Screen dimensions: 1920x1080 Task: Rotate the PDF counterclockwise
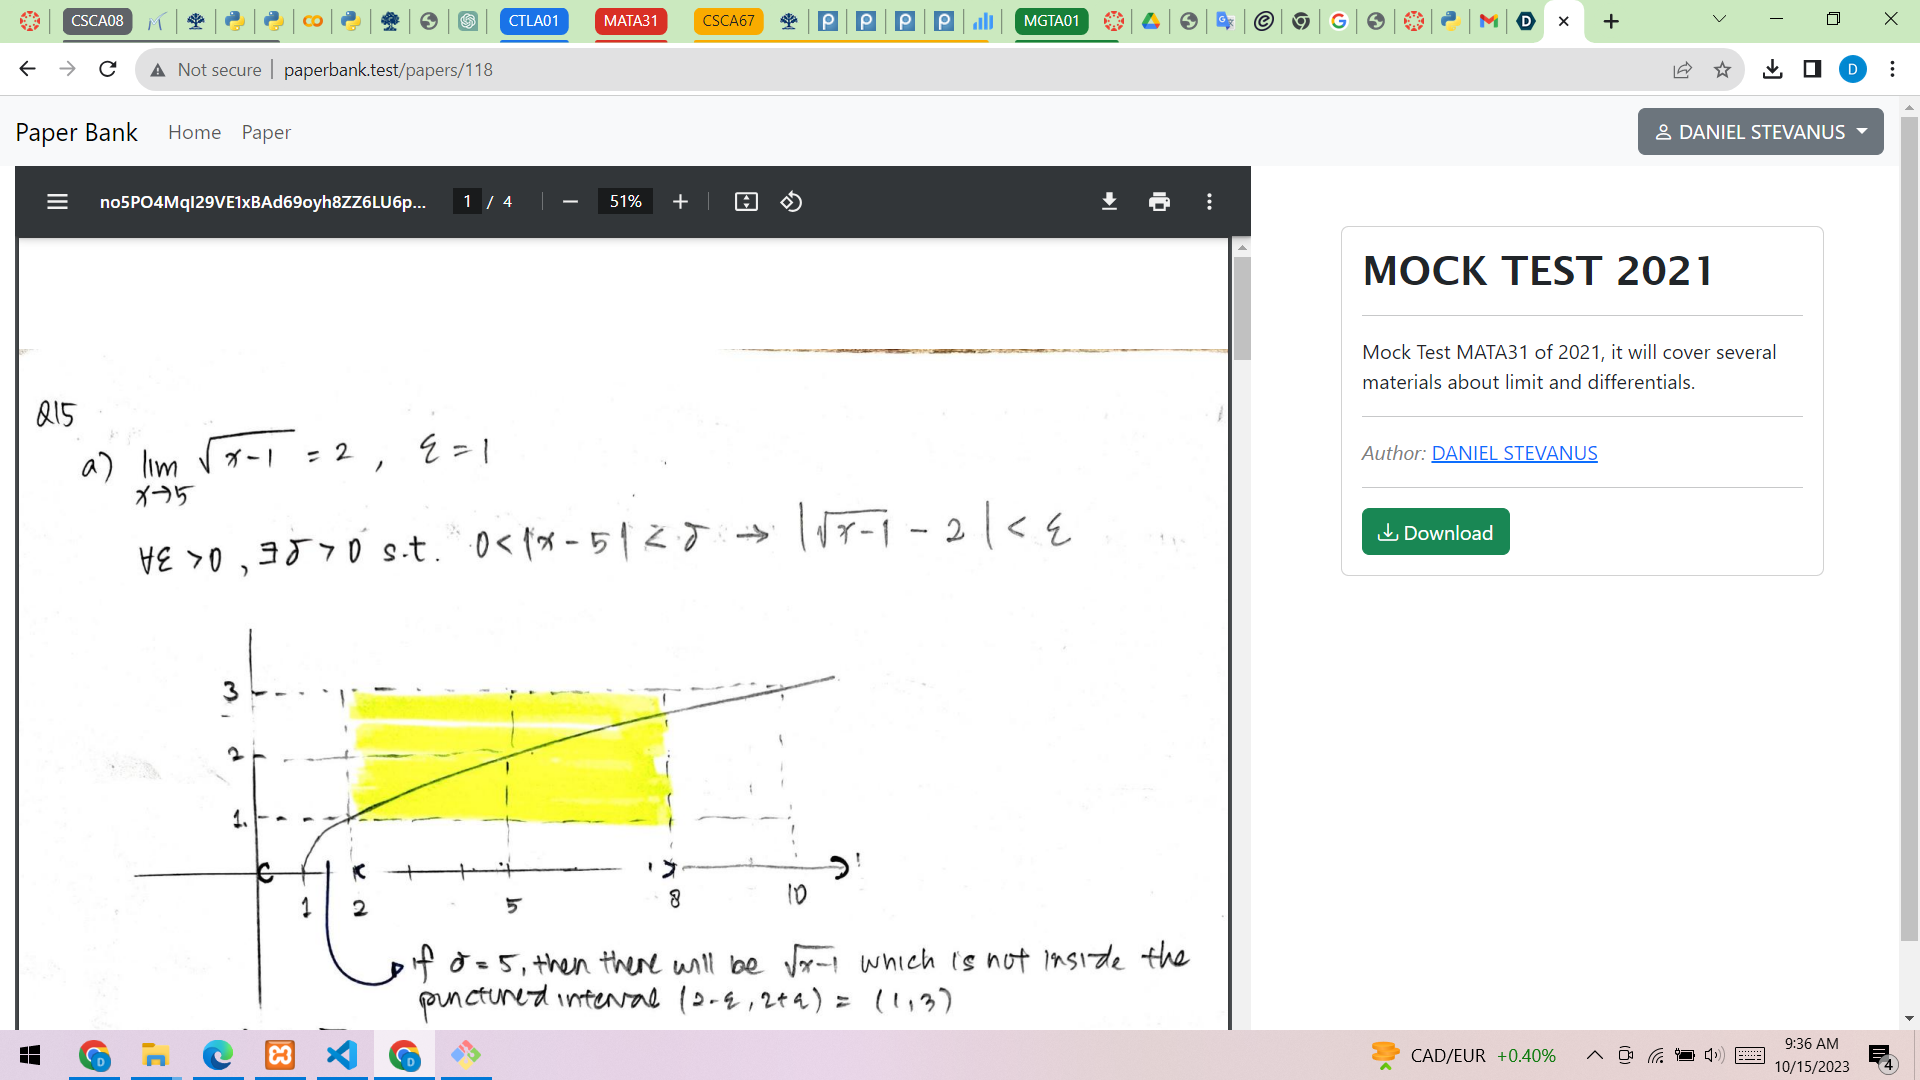pyautogui.click(x=791, y=202)
